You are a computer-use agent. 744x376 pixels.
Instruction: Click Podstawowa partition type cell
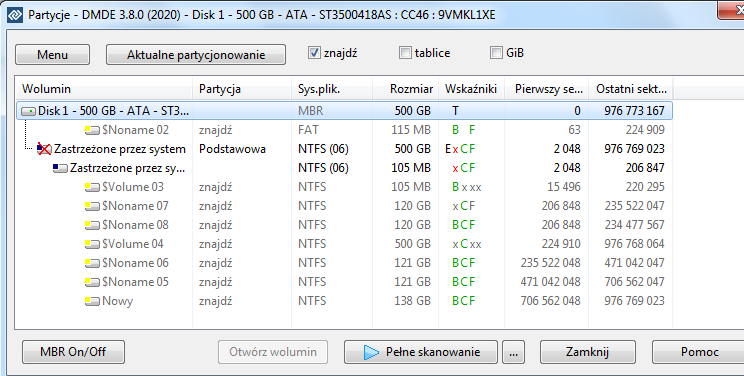[232, 149]
